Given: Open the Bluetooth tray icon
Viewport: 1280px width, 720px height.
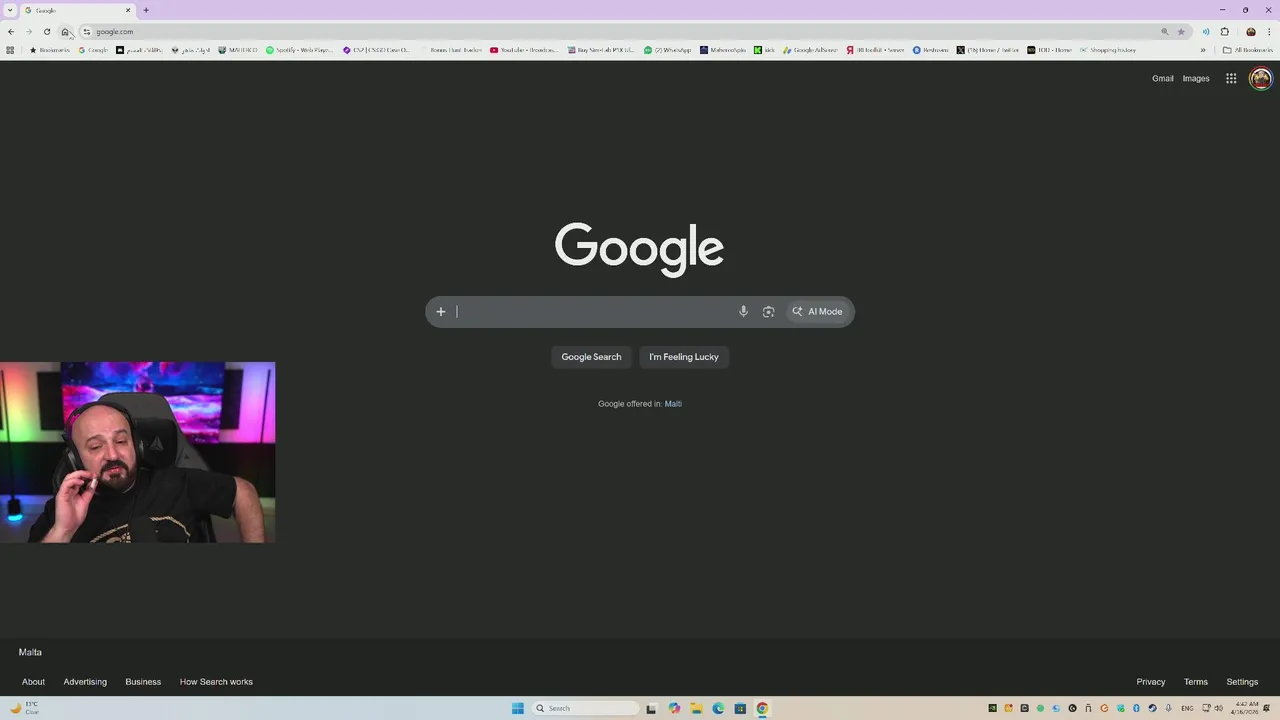Looking at the screenshot, I should click(1136, 708).
